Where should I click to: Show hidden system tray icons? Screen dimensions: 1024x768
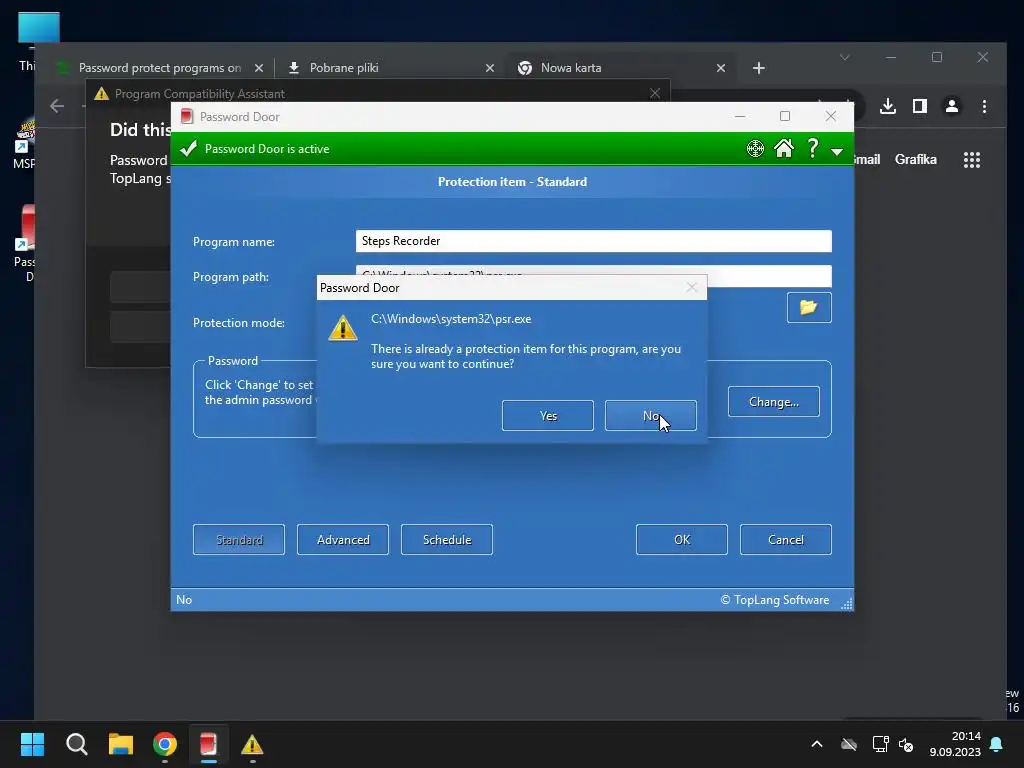point(816,744)
